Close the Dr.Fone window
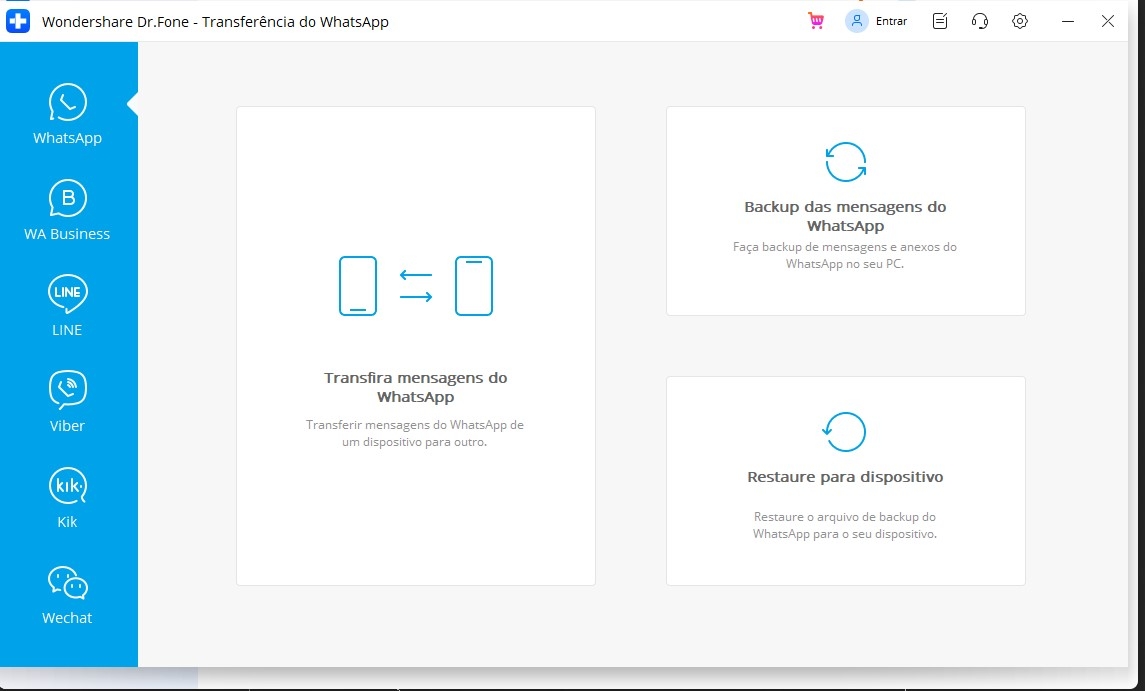 (x=1107, y=21)
